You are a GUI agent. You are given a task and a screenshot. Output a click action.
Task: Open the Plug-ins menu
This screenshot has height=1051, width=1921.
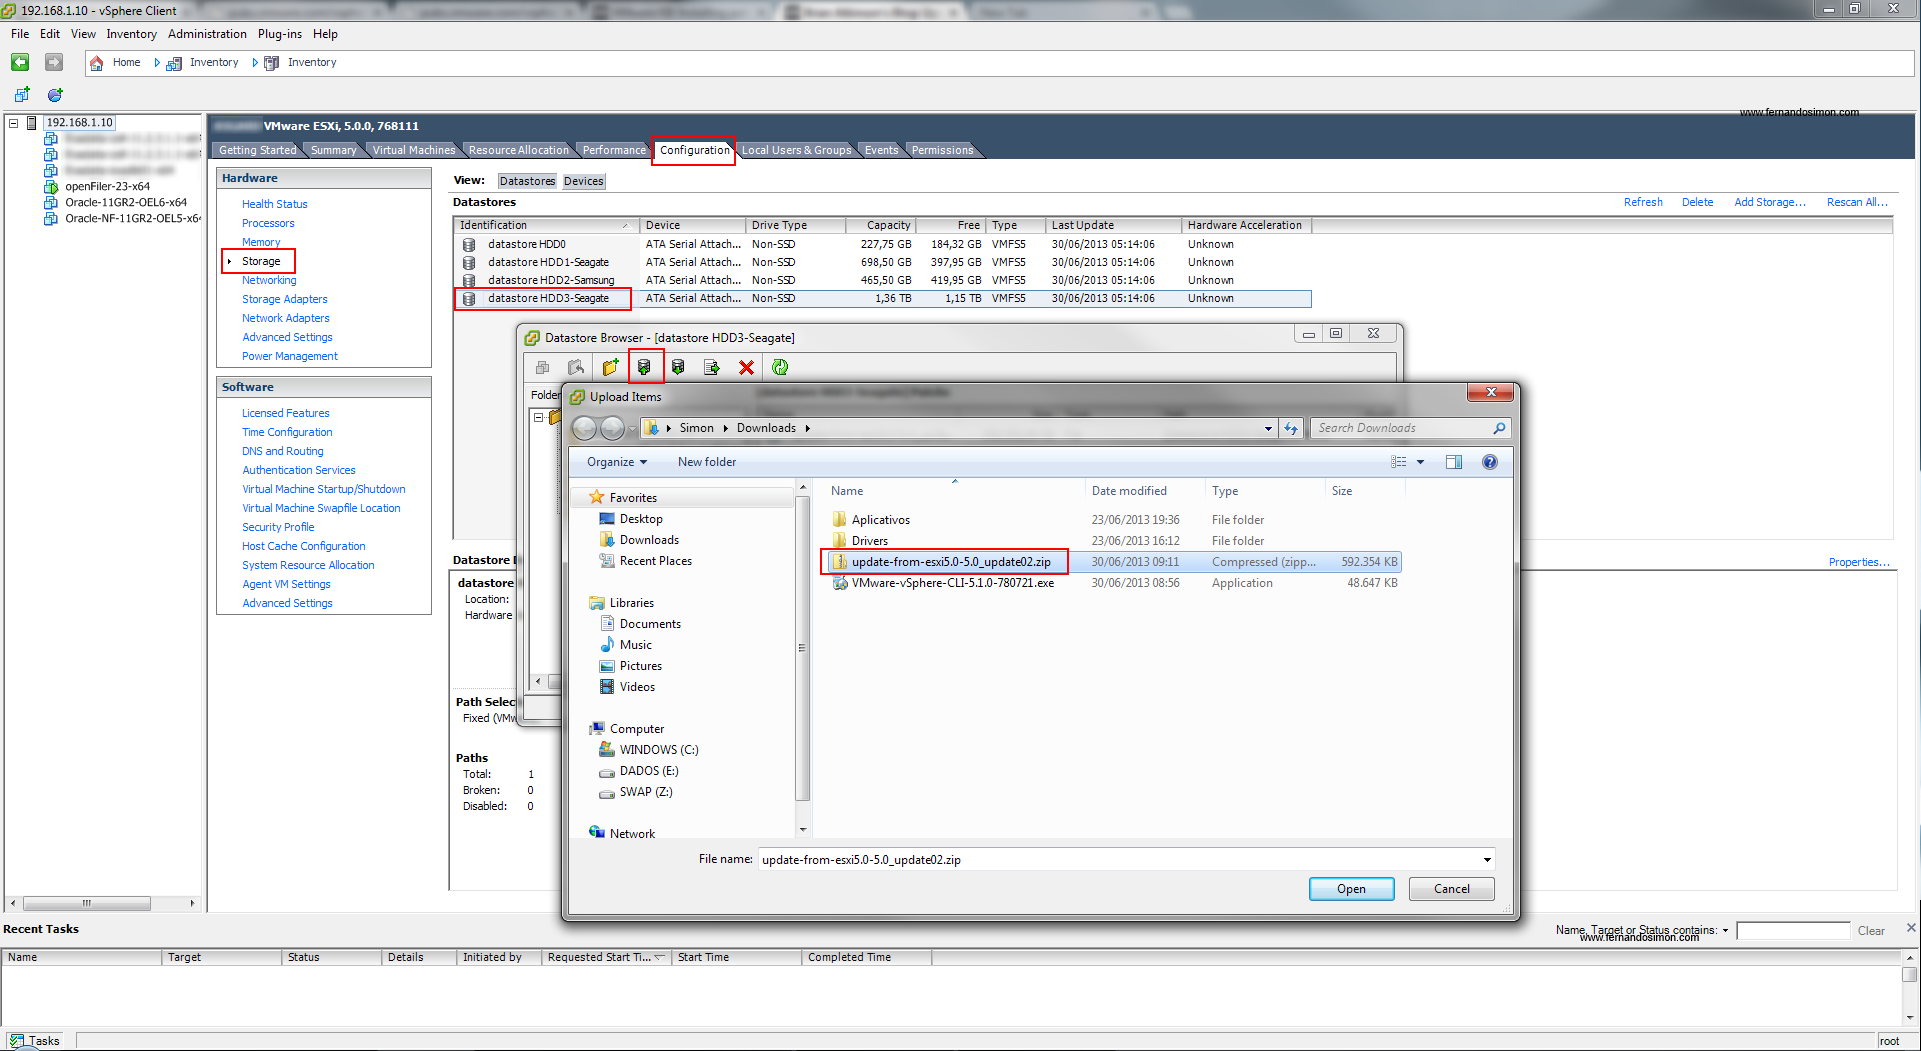click(x=279, y=34)
